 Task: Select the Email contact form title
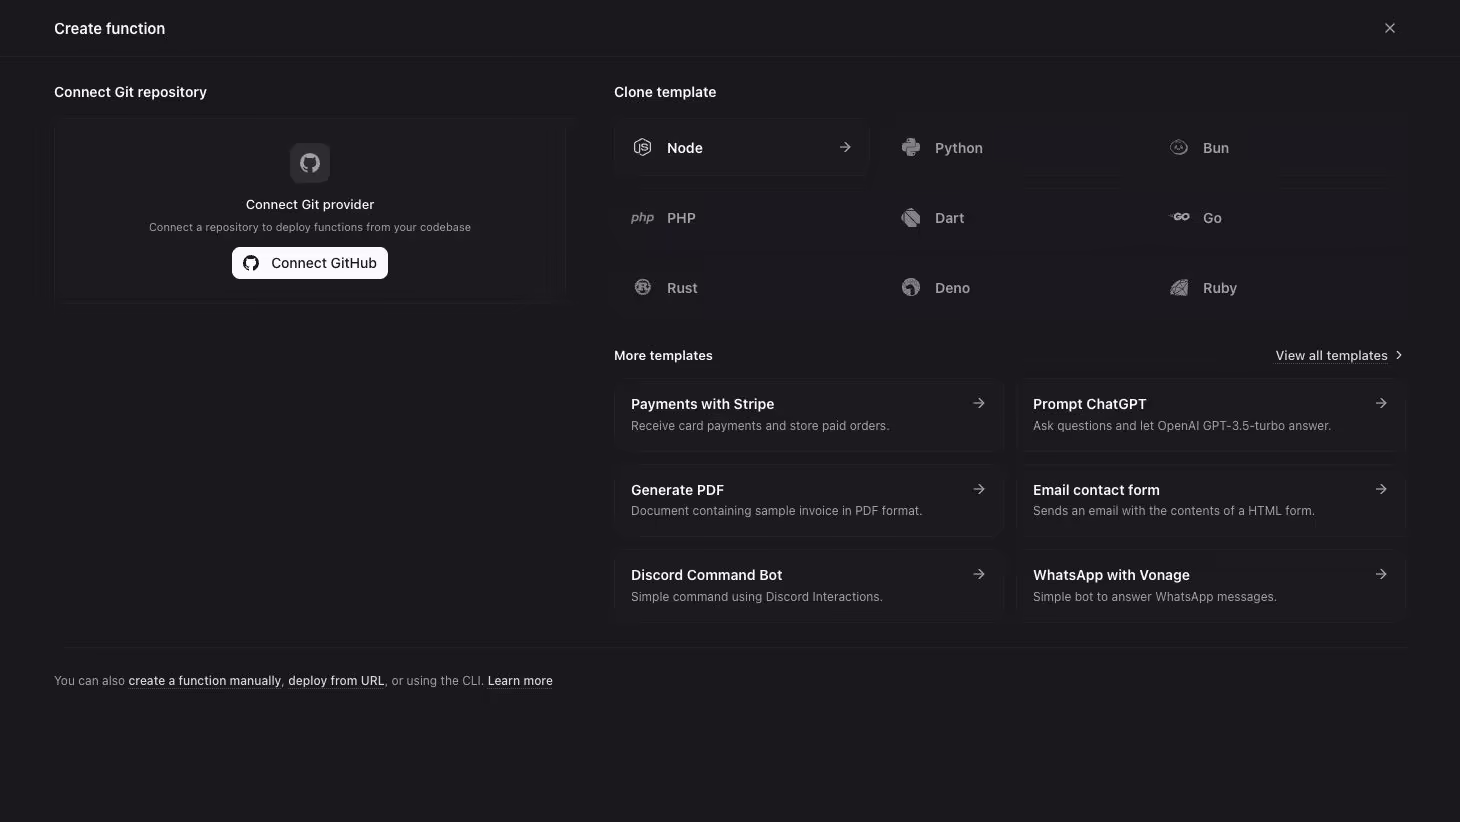point(1096,490)
